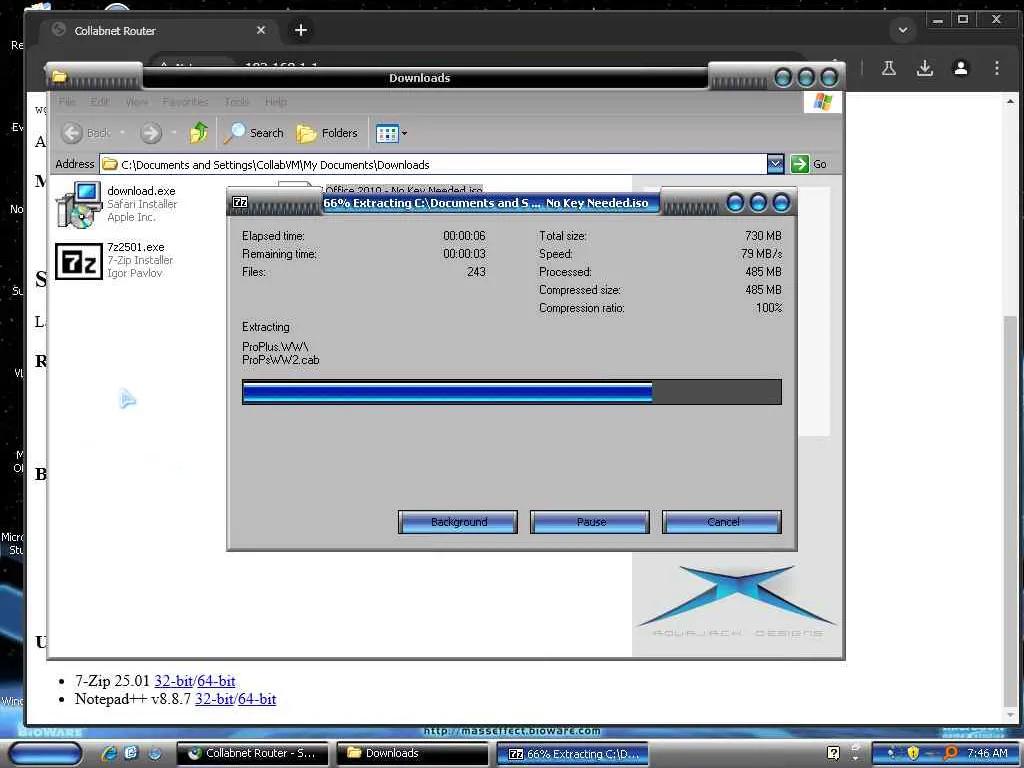
Task: Open the Favorites menu in Downloads
Action: pos(185,102)
